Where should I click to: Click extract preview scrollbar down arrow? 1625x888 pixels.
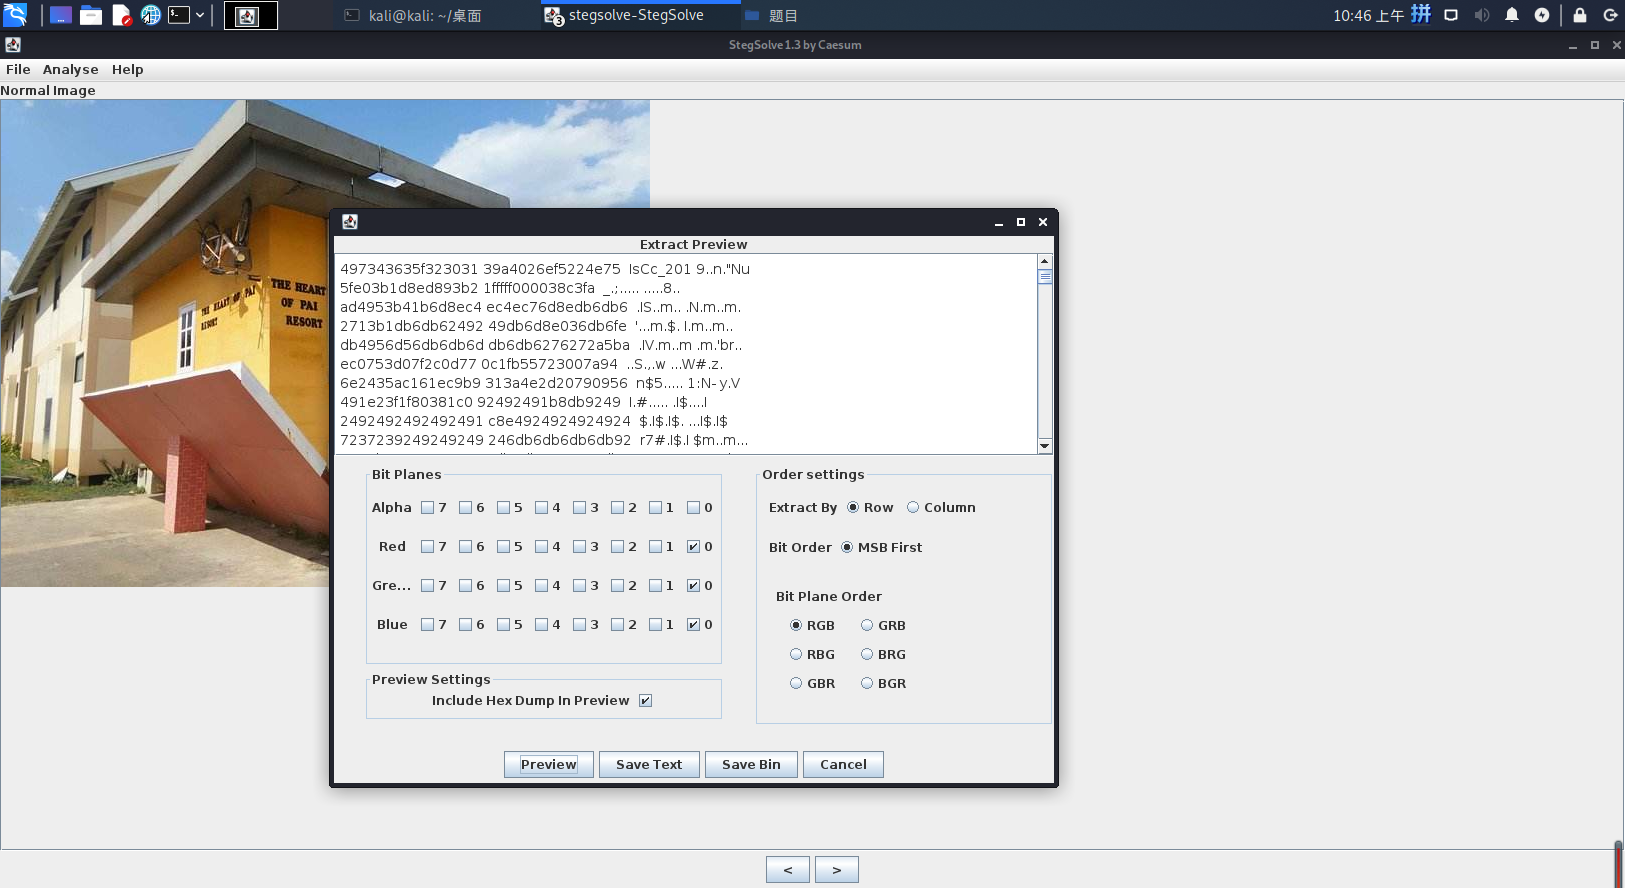pyautogui.click(x=1045, y=446)
